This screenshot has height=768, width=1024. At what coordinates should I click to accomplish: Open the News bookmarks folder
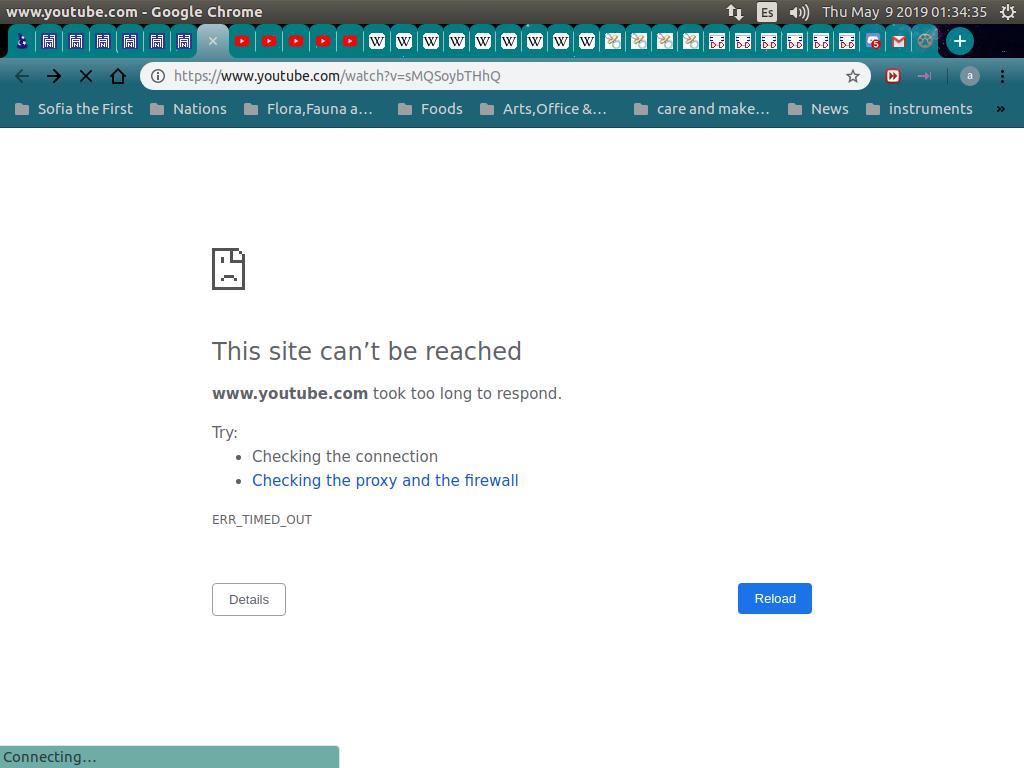click(x=818, y=109)
